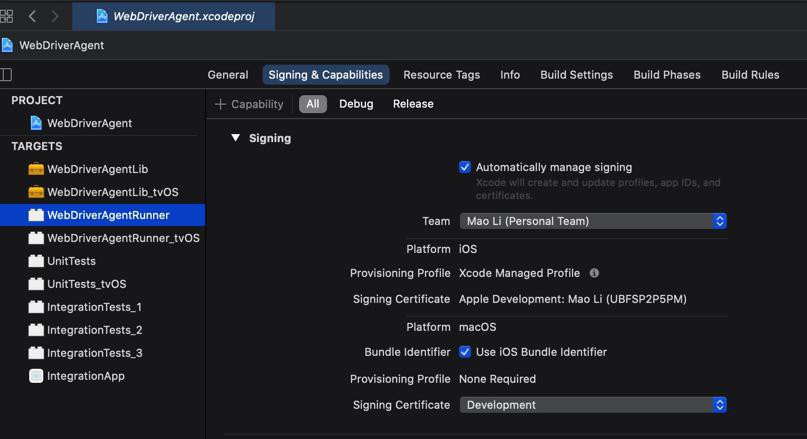The width and height of the screenshot is (807, 439).
Task: Go forward with the right chevron
Action: point(55,16)
